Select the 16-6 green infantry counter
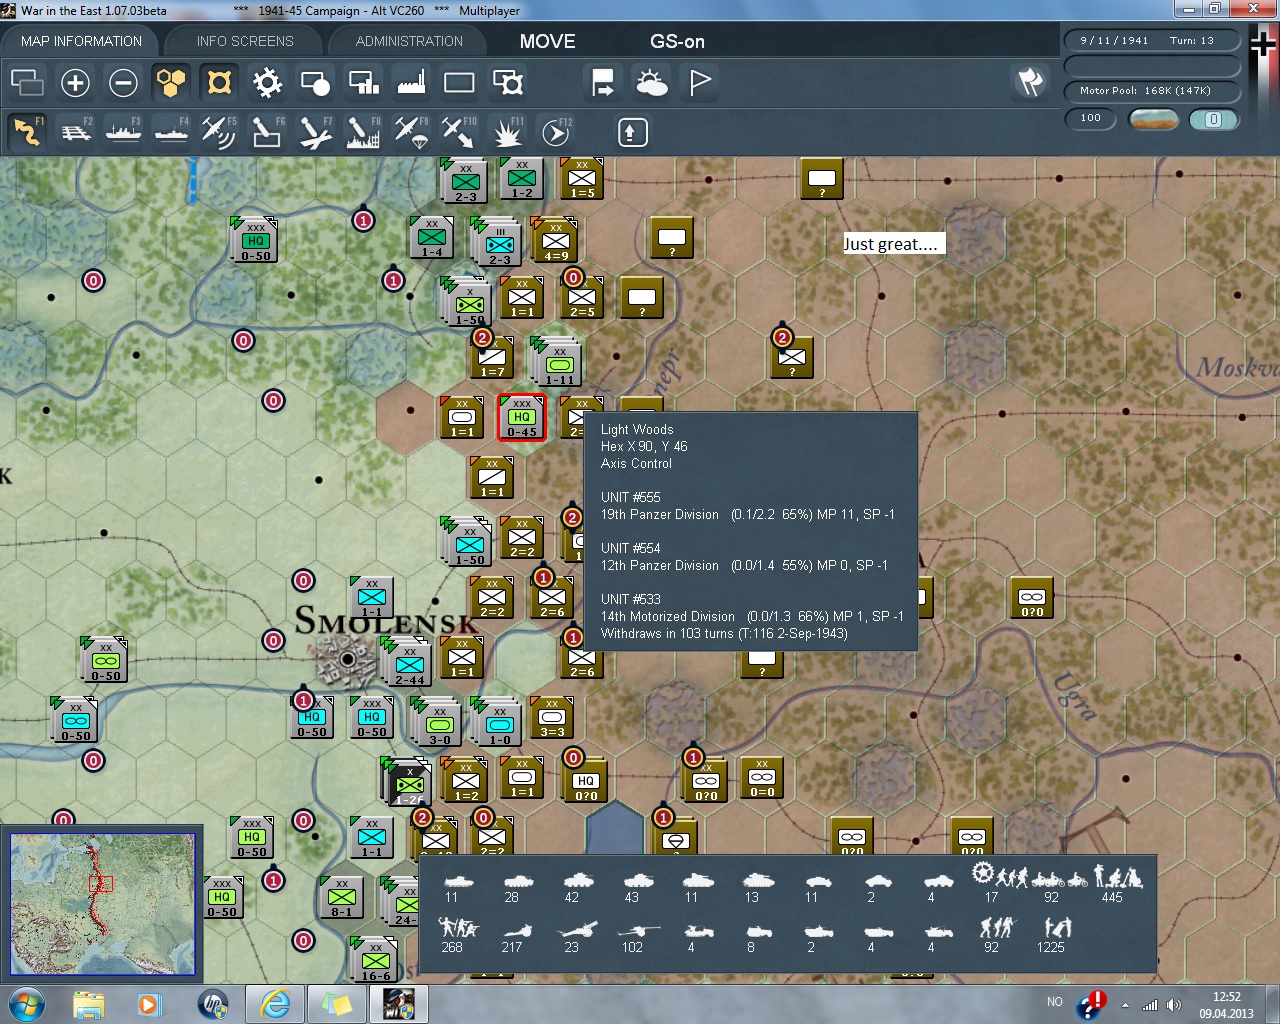Screen dimensions: 1280x1024 point(376,960)
